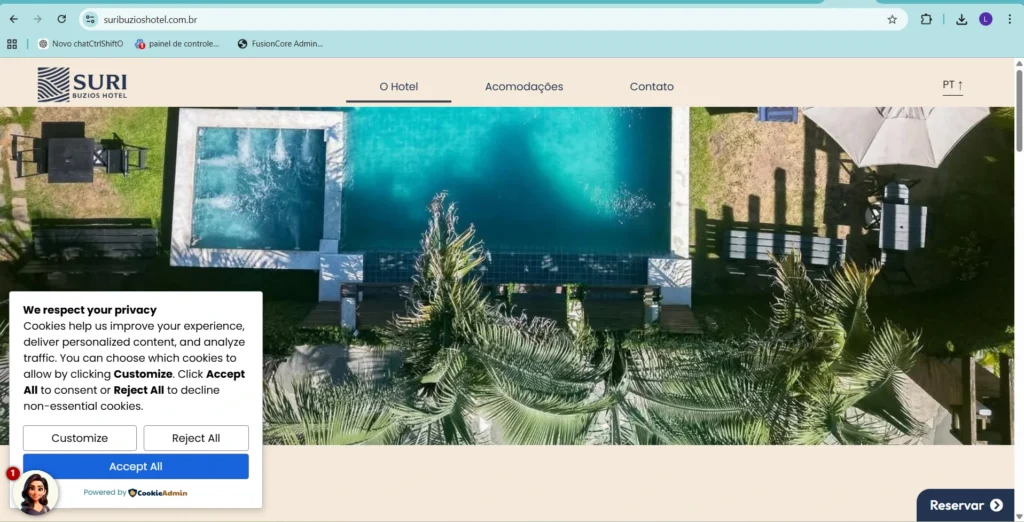
Task: Click the Reservar booking button
Action: click(966, 505)
